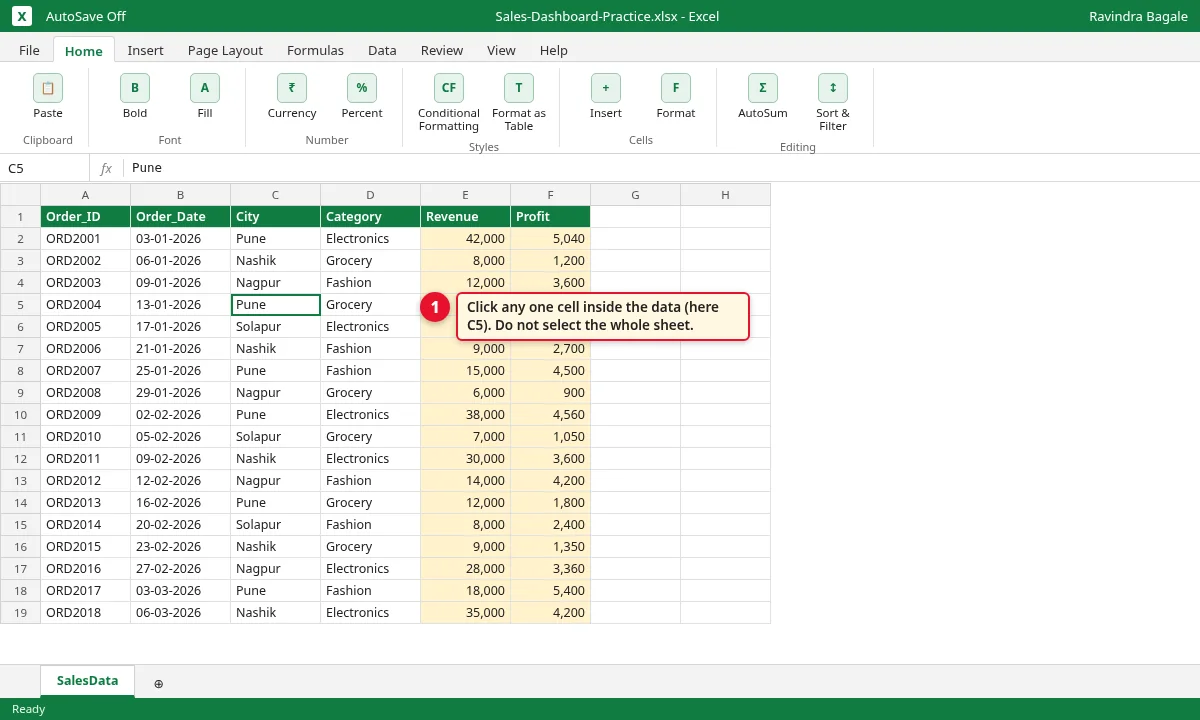The width and height of the screenshot is (1200, 720).
Task: Apply Percent number format
Action: pos(362,88)
